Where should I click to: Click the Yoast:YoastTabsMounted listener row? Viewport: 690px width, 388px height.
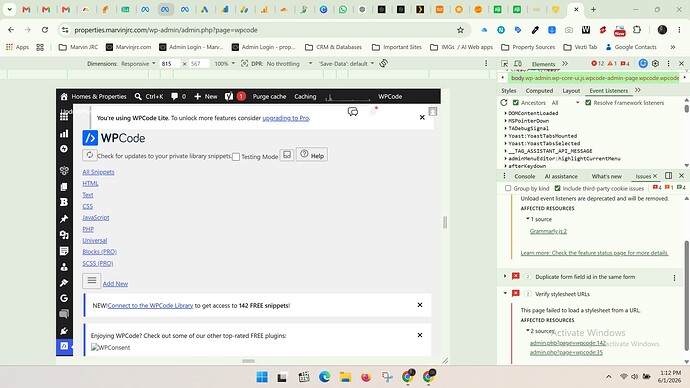[x=542, y=136]
